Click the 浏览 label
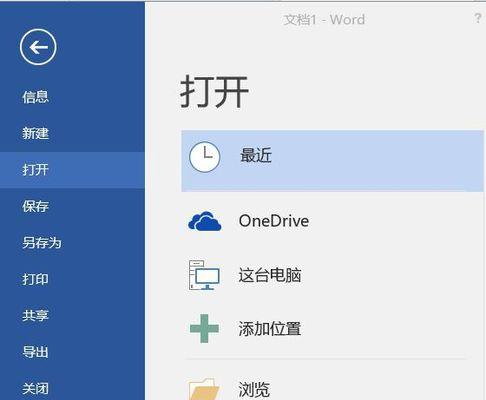 (254, 389)
